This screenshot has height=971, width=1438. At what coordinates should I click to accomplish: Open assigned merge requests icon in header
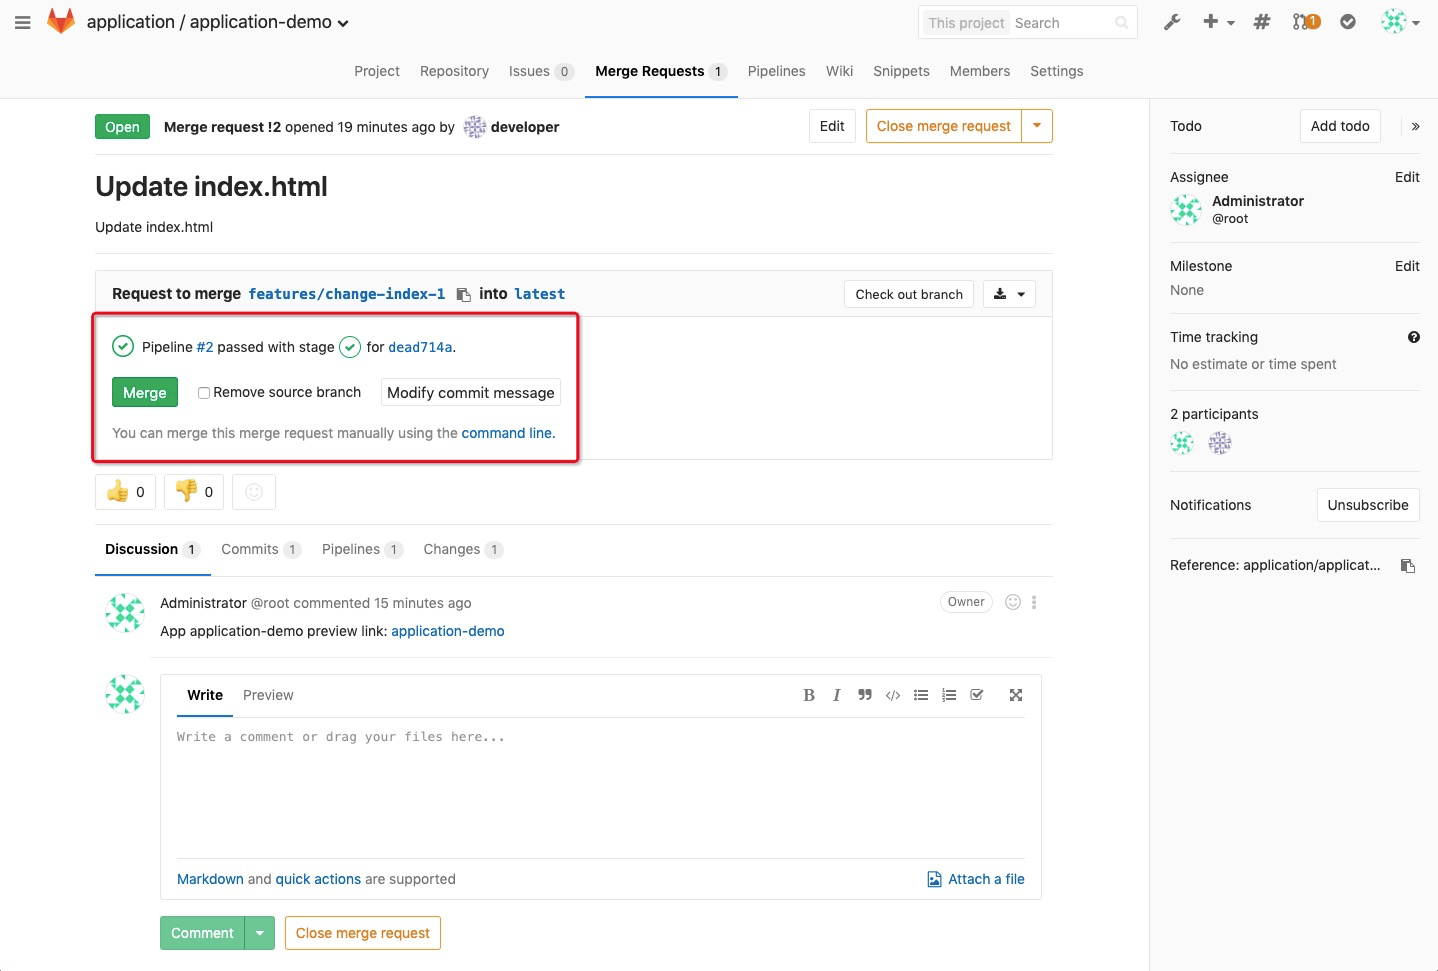1306,22
